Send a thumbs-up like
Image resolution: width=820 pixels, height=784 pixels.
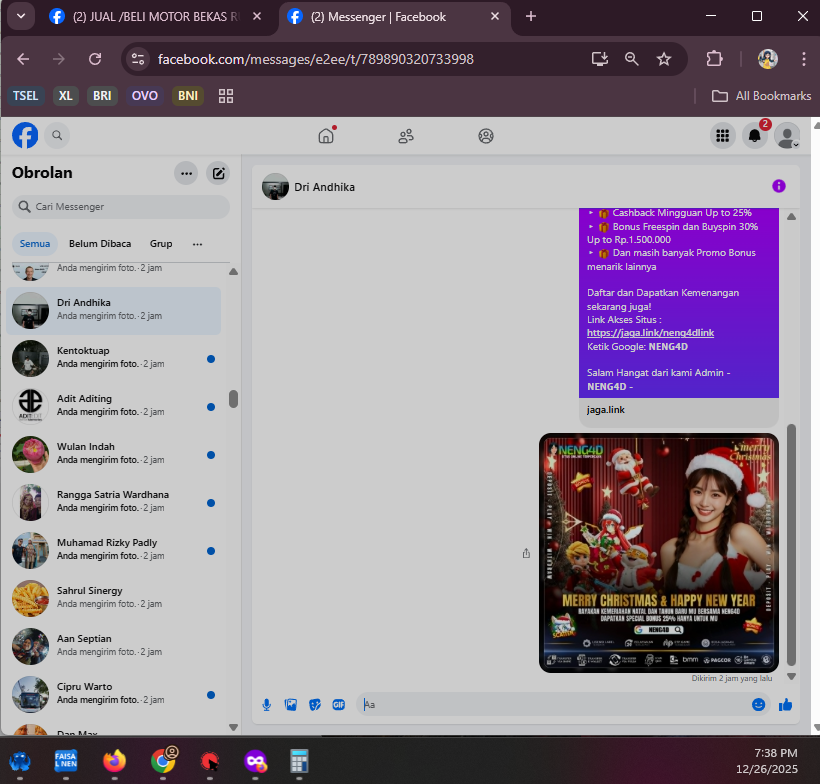(785, 705)
